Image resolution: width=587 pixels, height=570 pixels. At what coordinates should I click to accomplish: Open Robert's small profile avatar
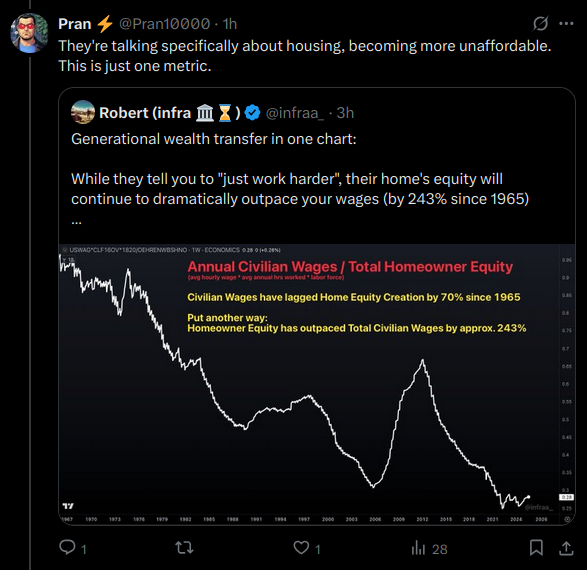point(83,112)
